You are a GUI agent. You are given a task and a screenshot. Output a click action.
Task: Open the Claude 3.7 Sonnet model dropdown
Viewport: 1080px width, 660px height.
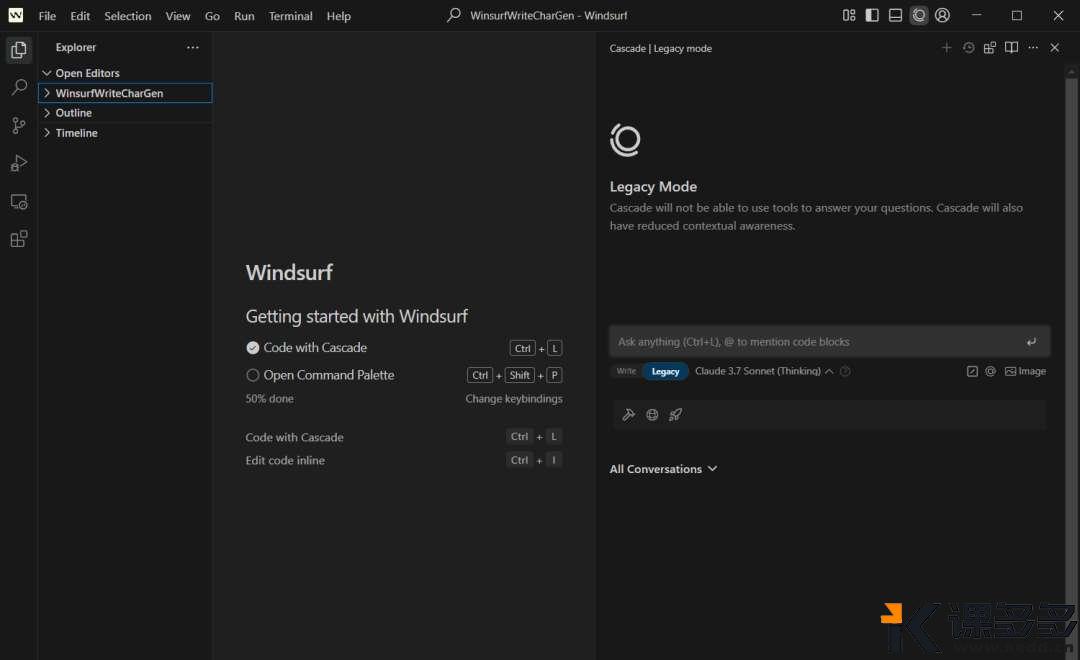pos(764,371)
